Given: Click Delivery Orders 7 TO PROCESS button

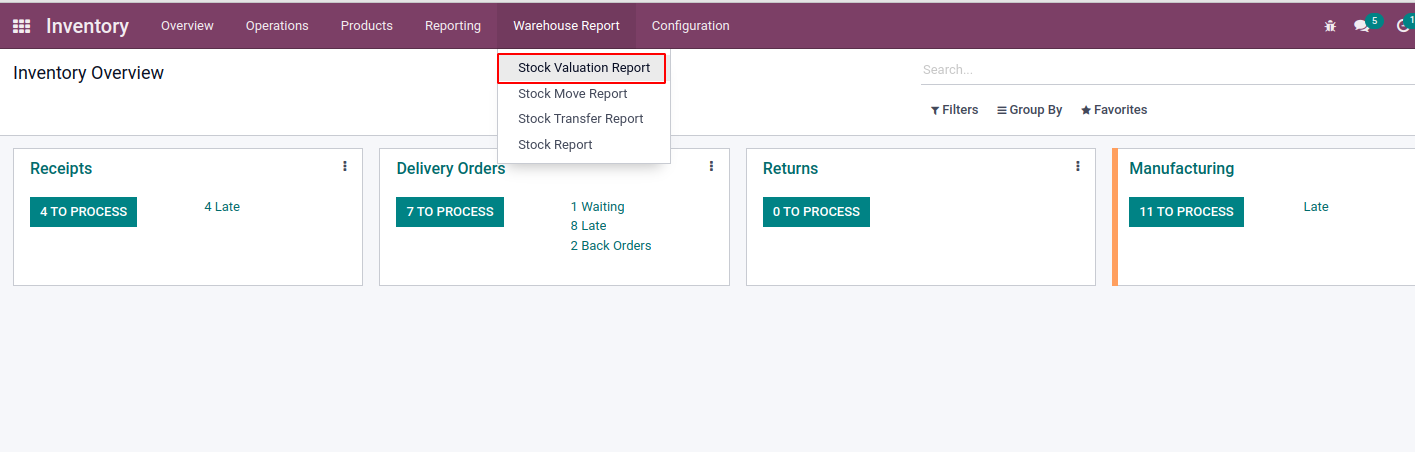Looking at the screenshot, I should 450,212.
